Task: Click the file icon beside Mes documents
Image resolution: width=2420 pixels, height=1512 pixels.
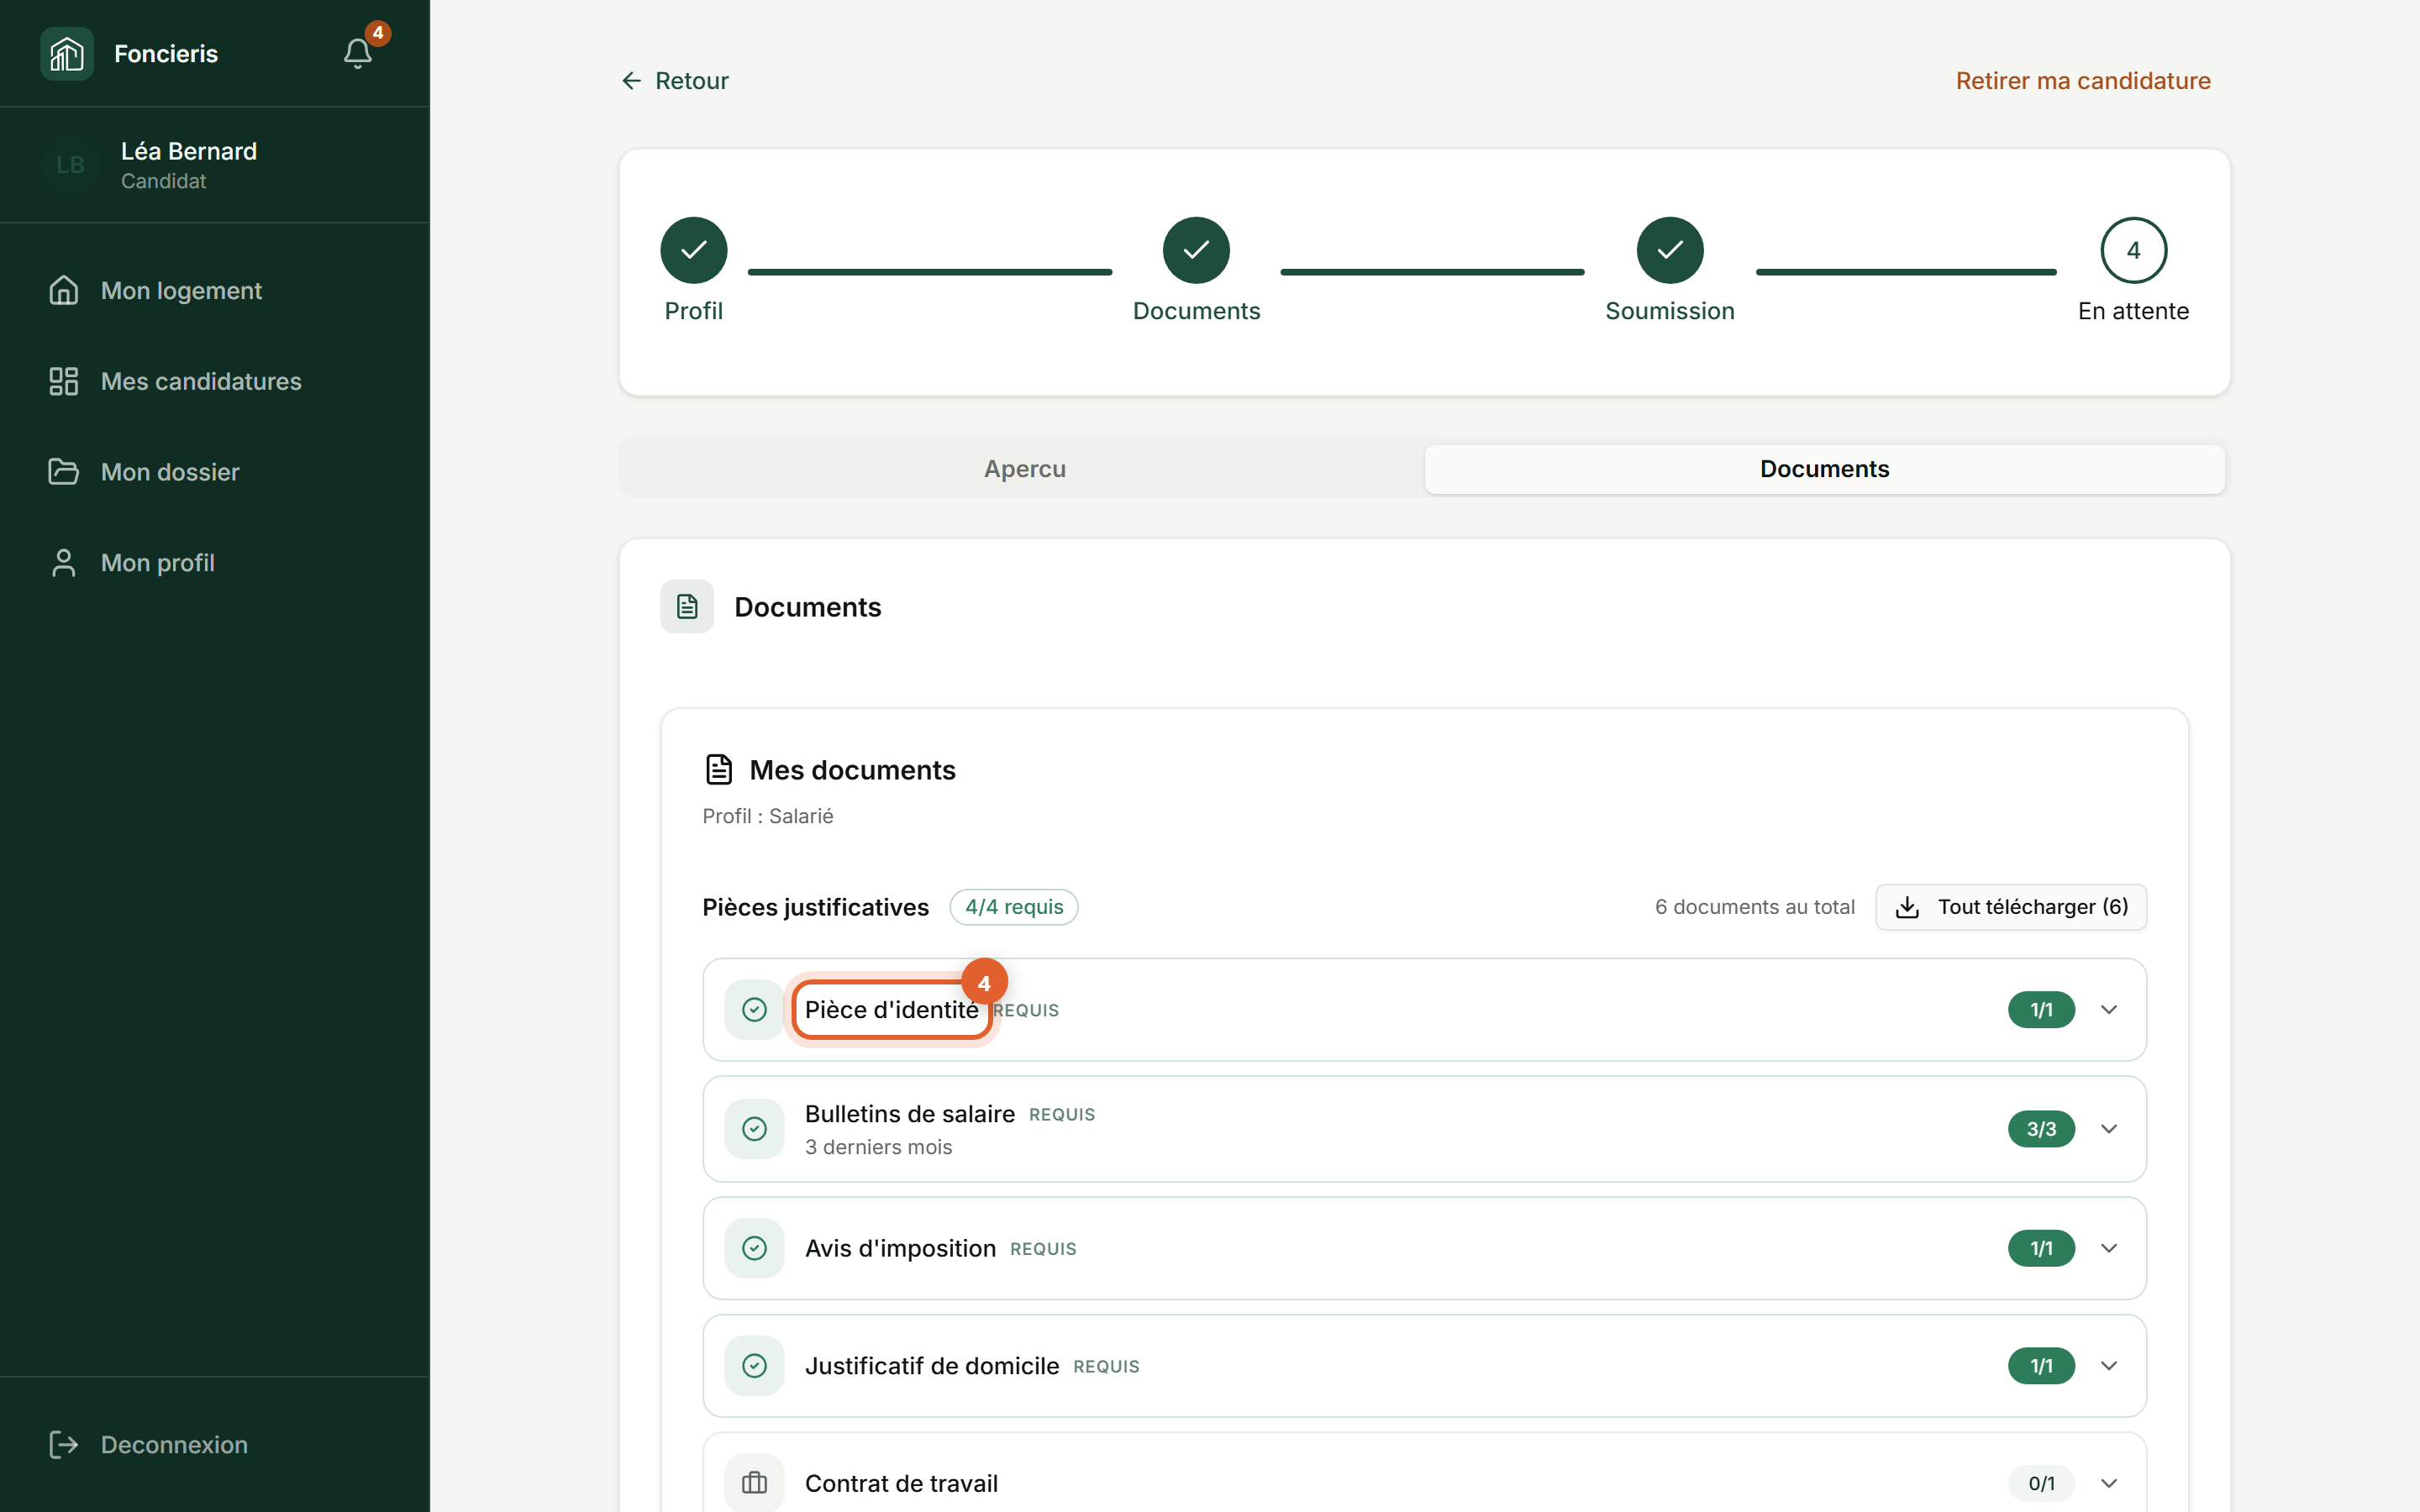Action: [x=719, y=770]
